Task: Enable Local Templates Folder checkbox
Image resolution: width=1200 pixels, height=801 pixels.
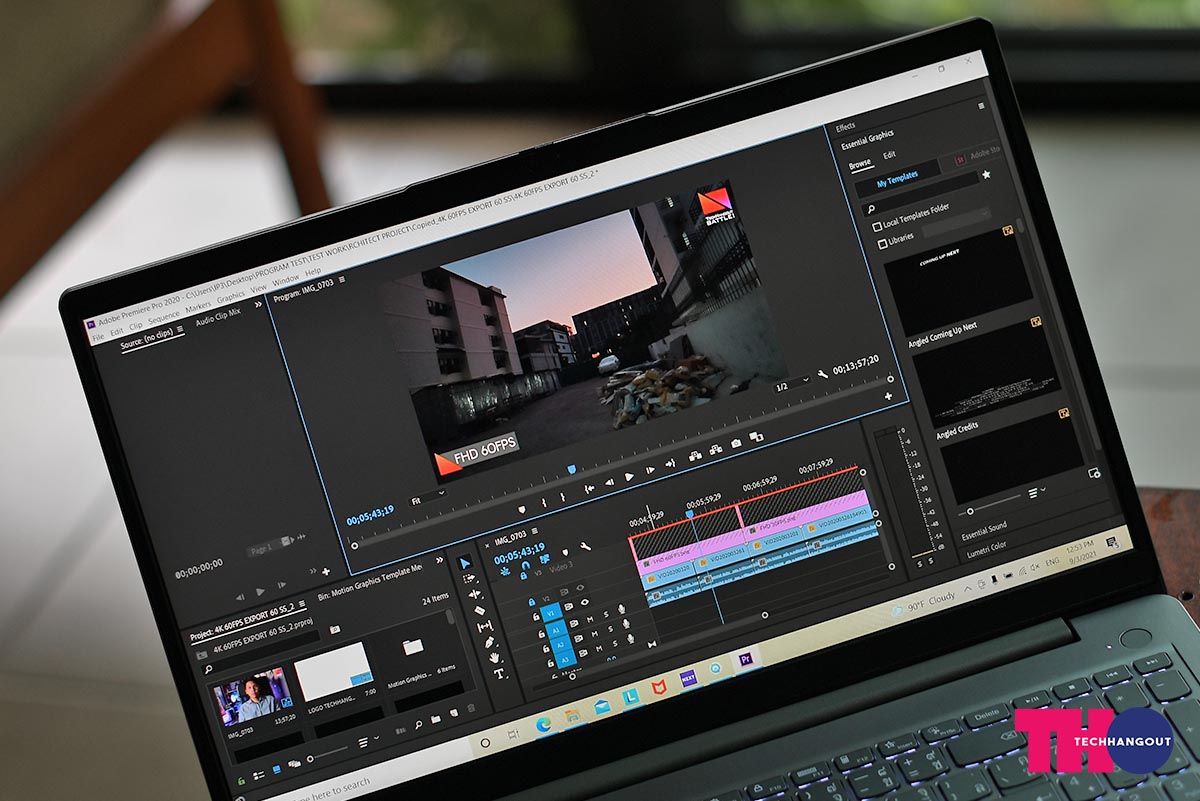Action: tap(877, 227)
